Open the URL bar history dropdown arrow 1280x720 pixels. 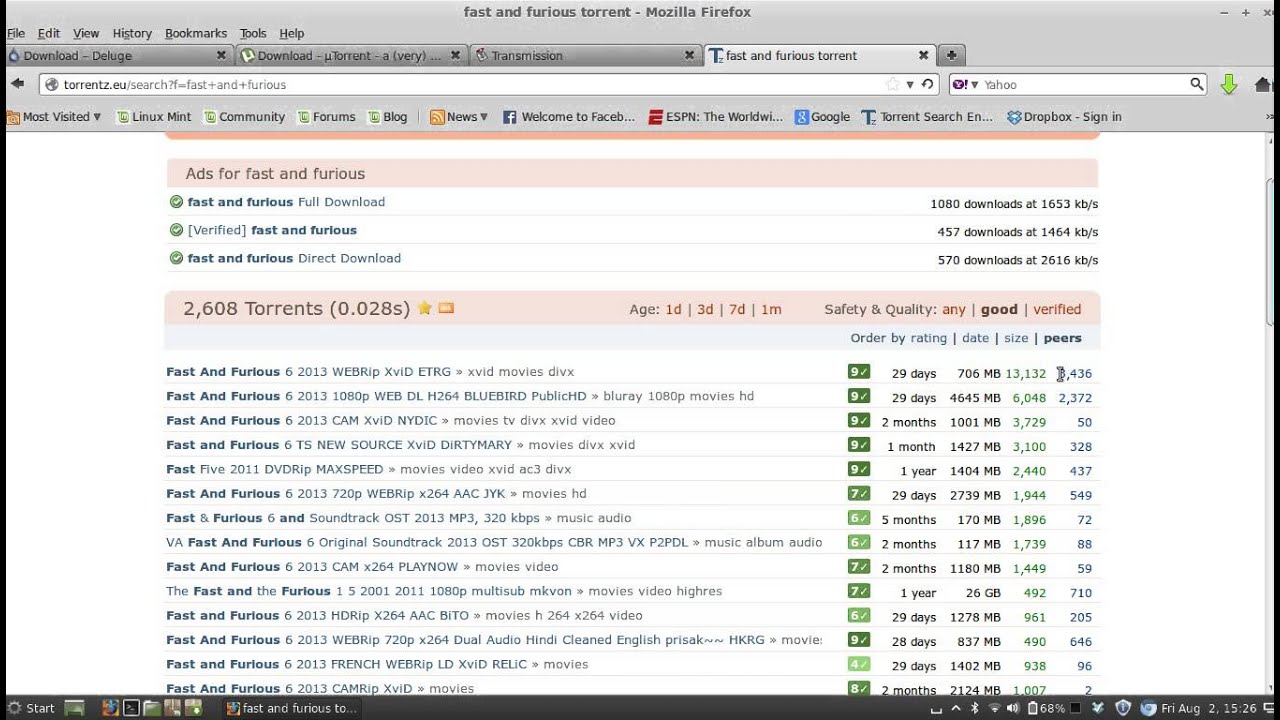pos(911,84)
